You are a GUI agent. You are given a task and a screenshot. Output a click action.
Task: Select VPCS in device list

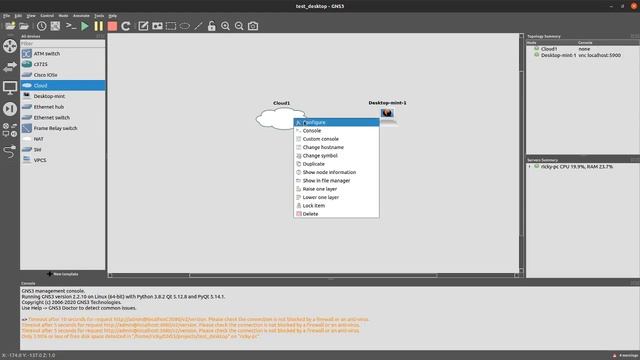pos(62,160)
